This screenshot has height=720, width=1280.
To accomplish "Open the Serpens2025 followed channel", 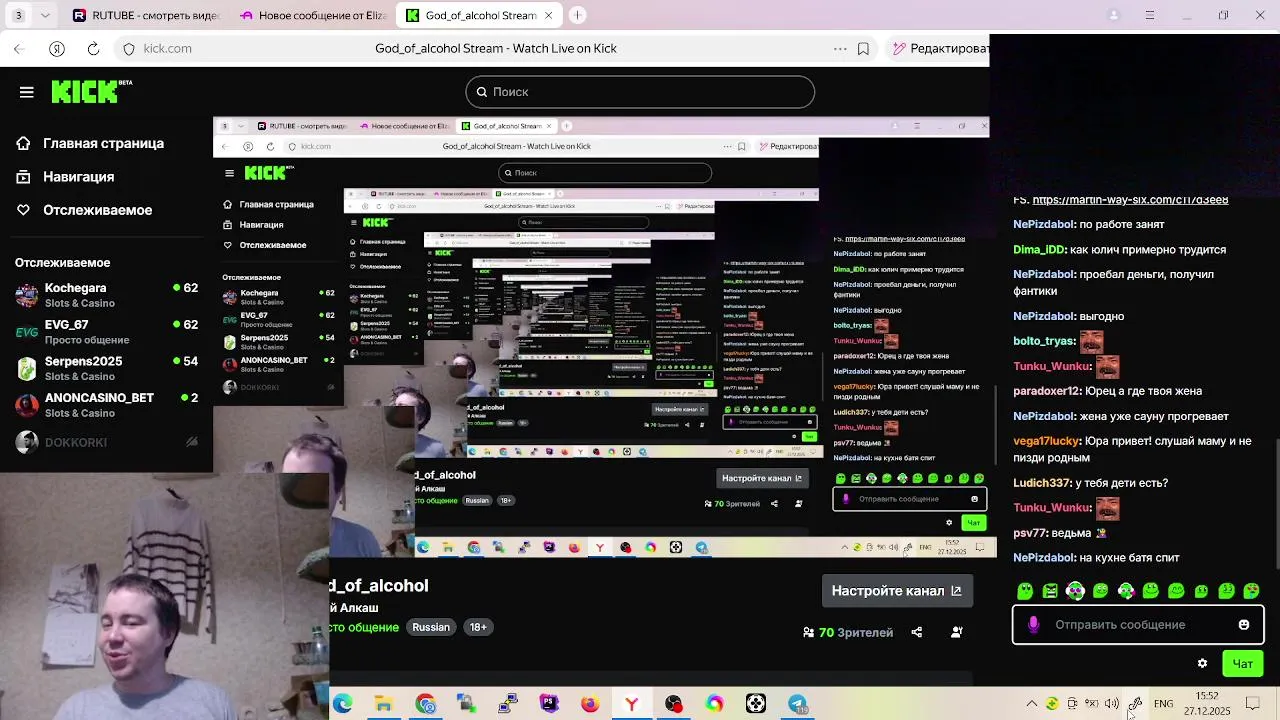I will [x=106, y=368].
